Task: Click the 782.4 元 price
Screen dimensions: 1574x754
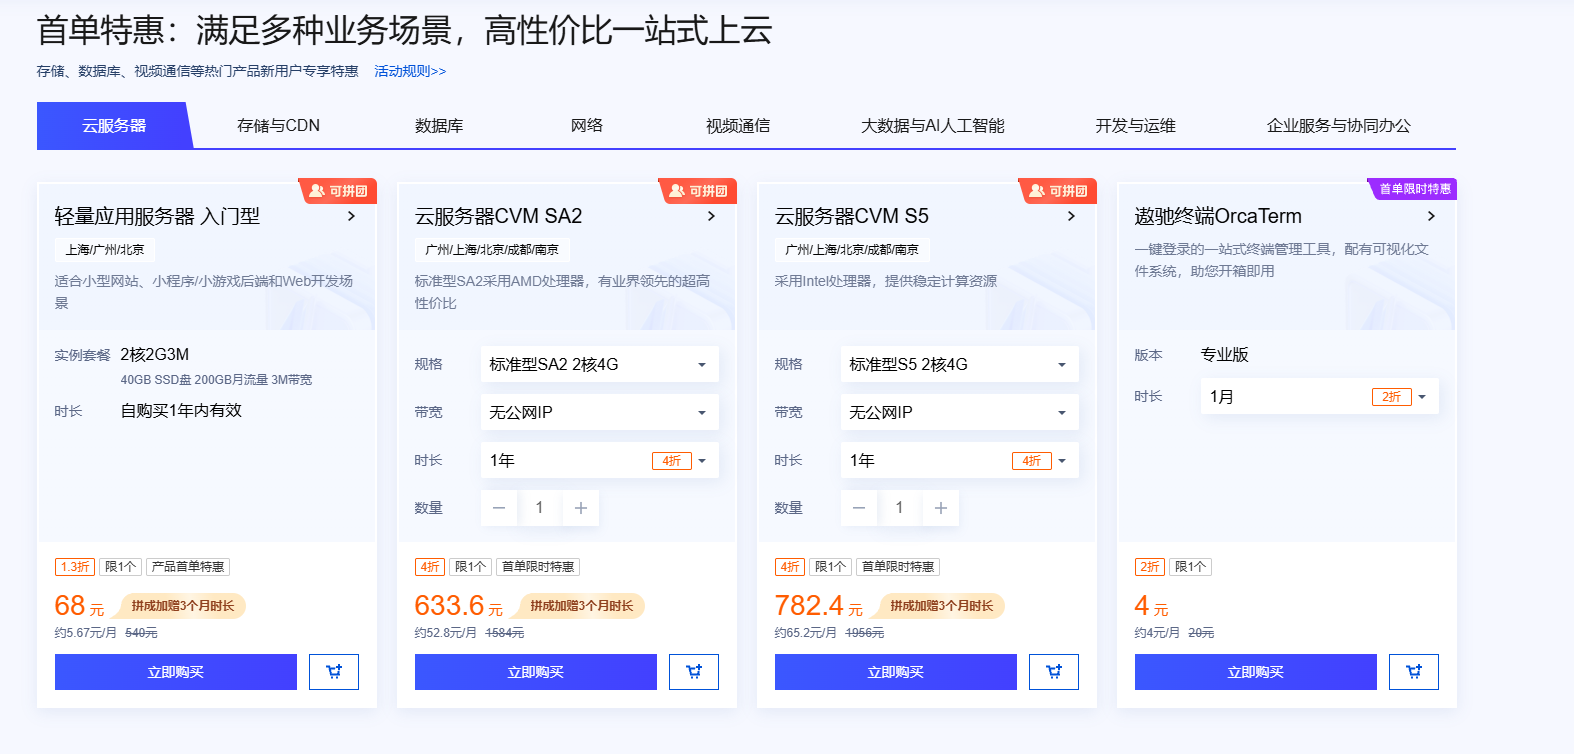Action: [x=818, y=606]
